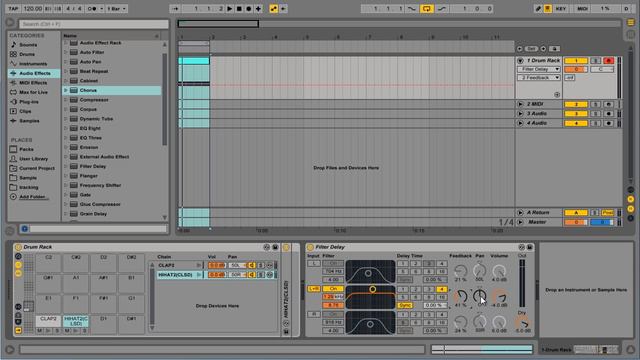Viewport: 640px width, 360px height.
Task: Toggle the Computer MIDI Keyboard icon
Action: (547, 9)
